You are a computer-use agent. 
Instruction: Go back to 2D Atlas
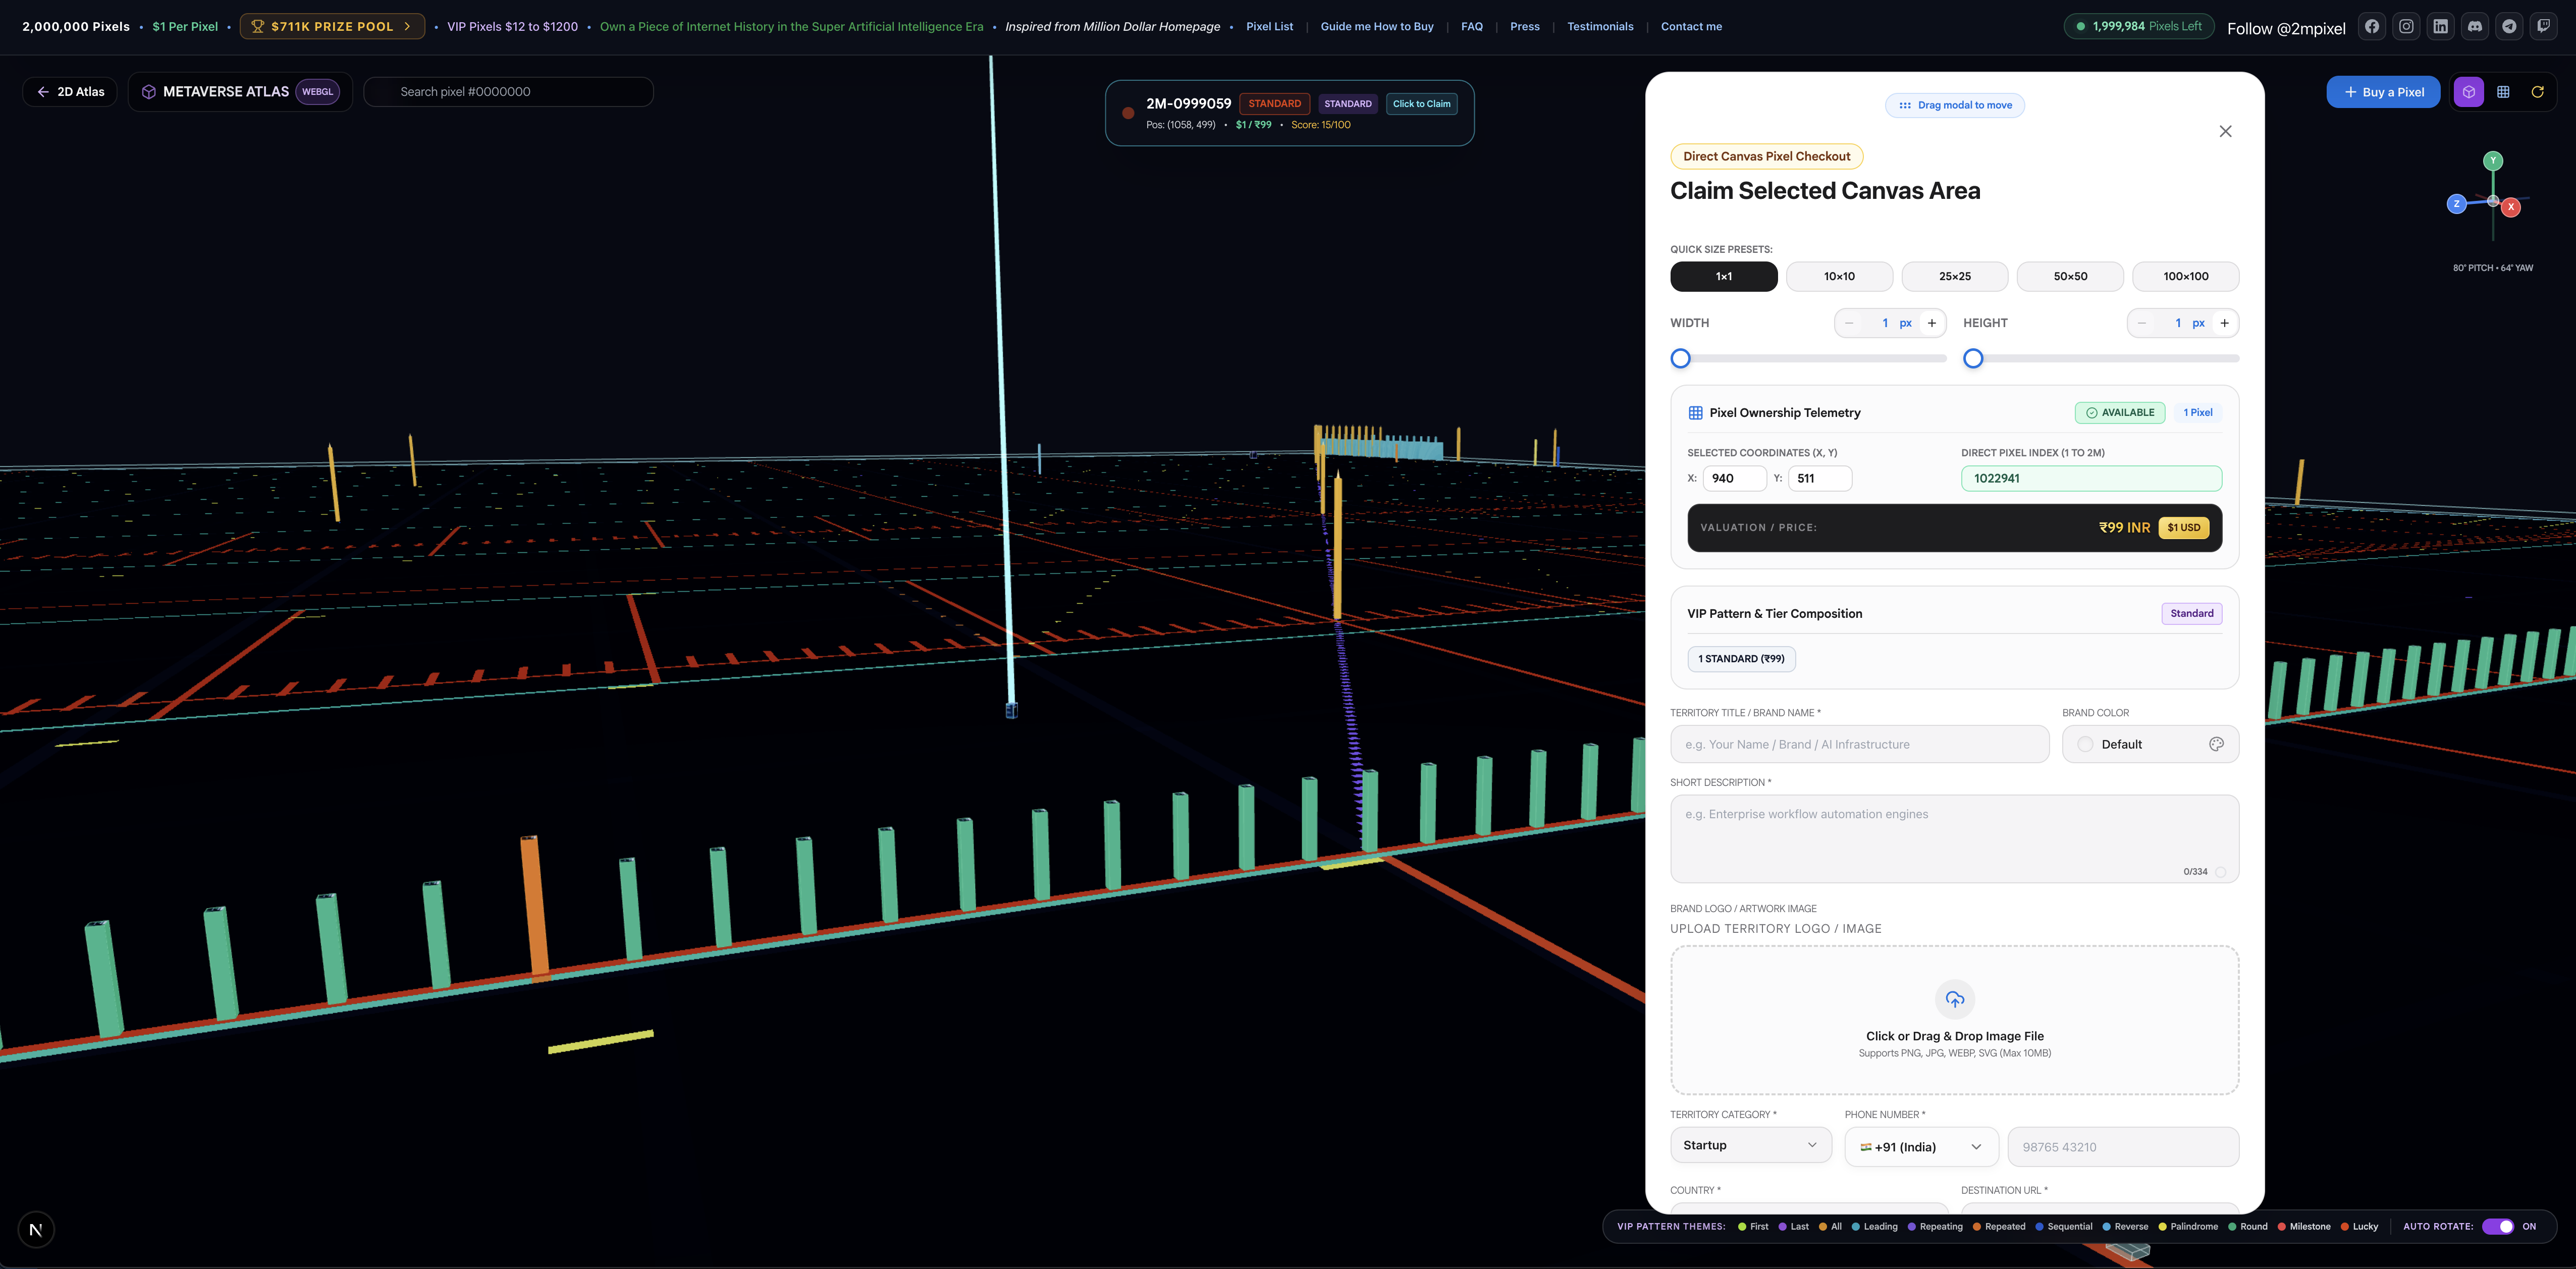click(70, 92)
